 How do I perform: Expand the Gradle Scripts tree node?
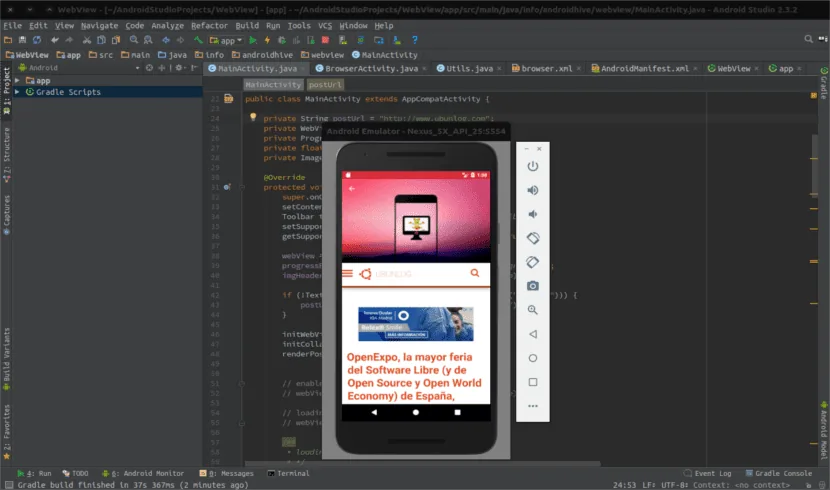17,92
